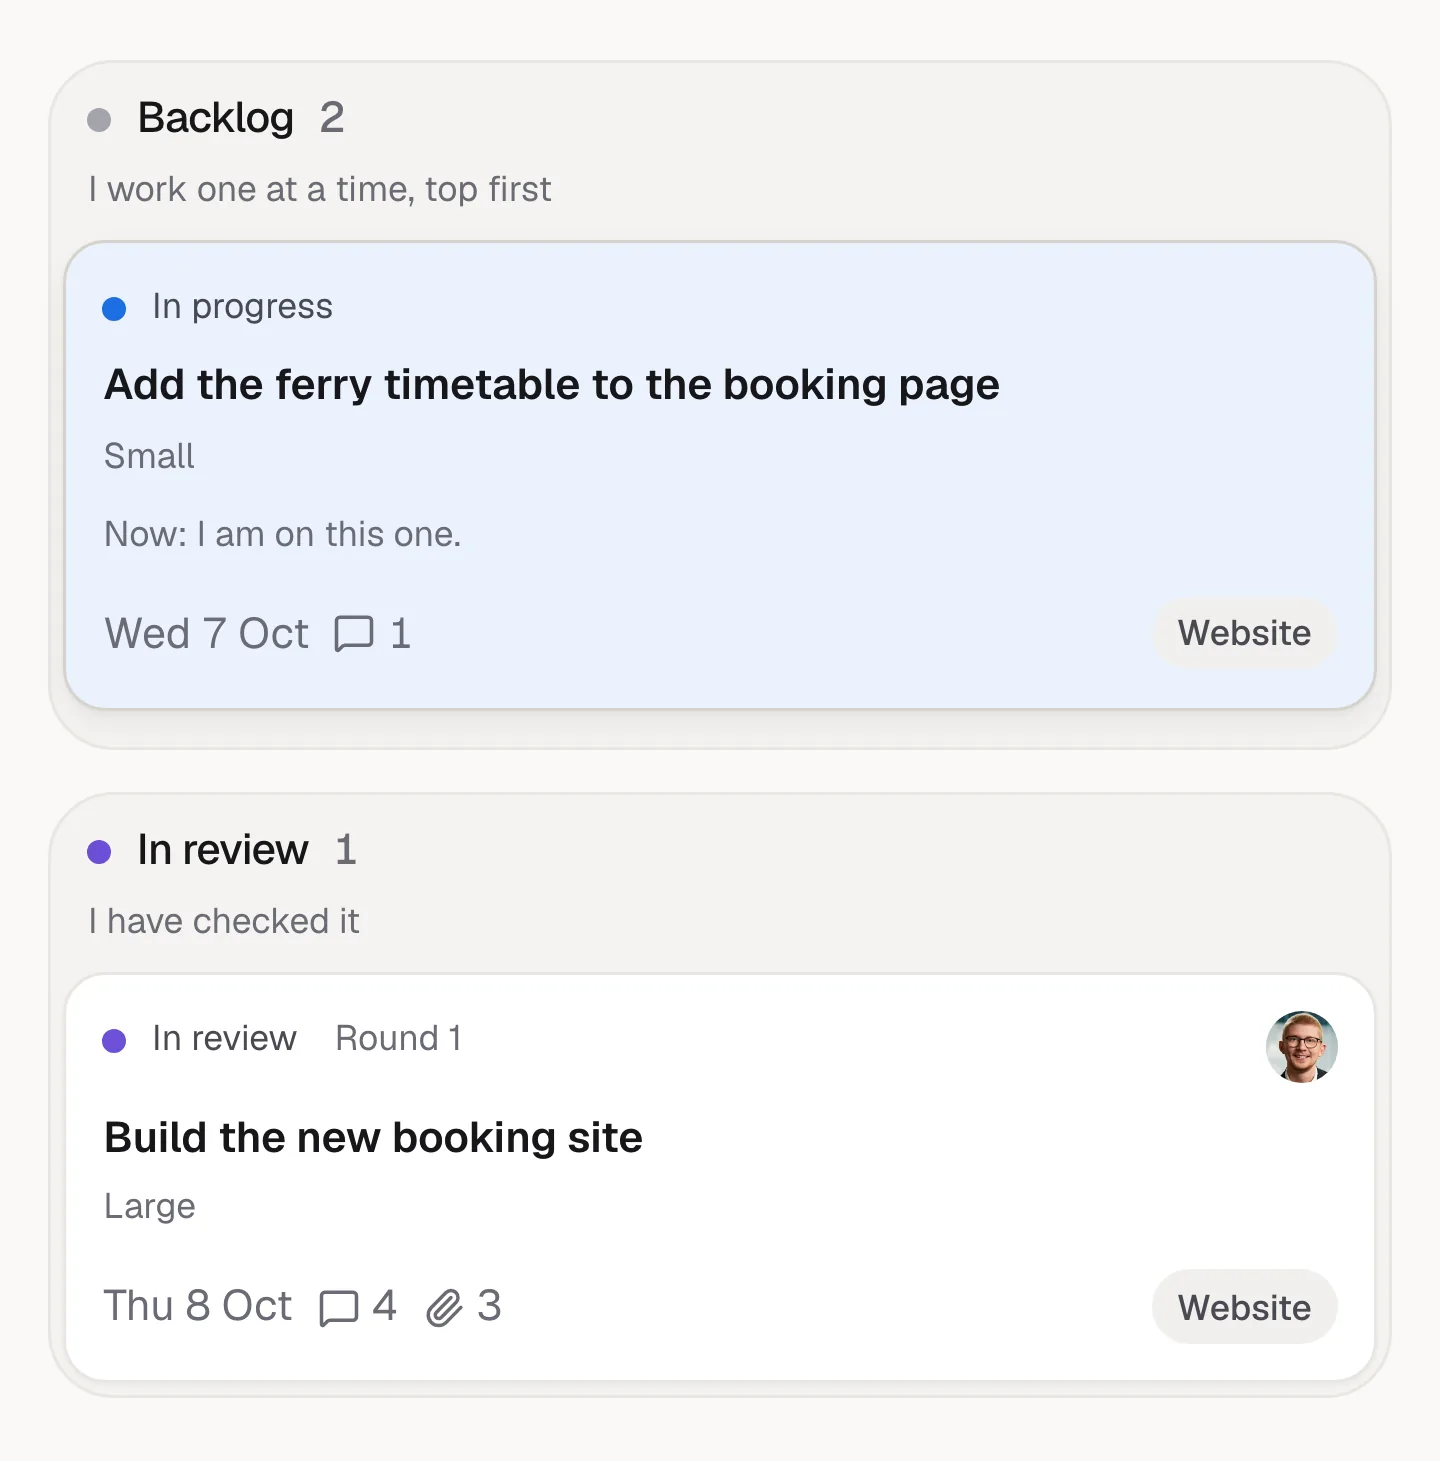This screenshot has height=1461, width=1440.
Task: Click the gray dot beside Backlog heading
Action: click(x=99, y=120)
